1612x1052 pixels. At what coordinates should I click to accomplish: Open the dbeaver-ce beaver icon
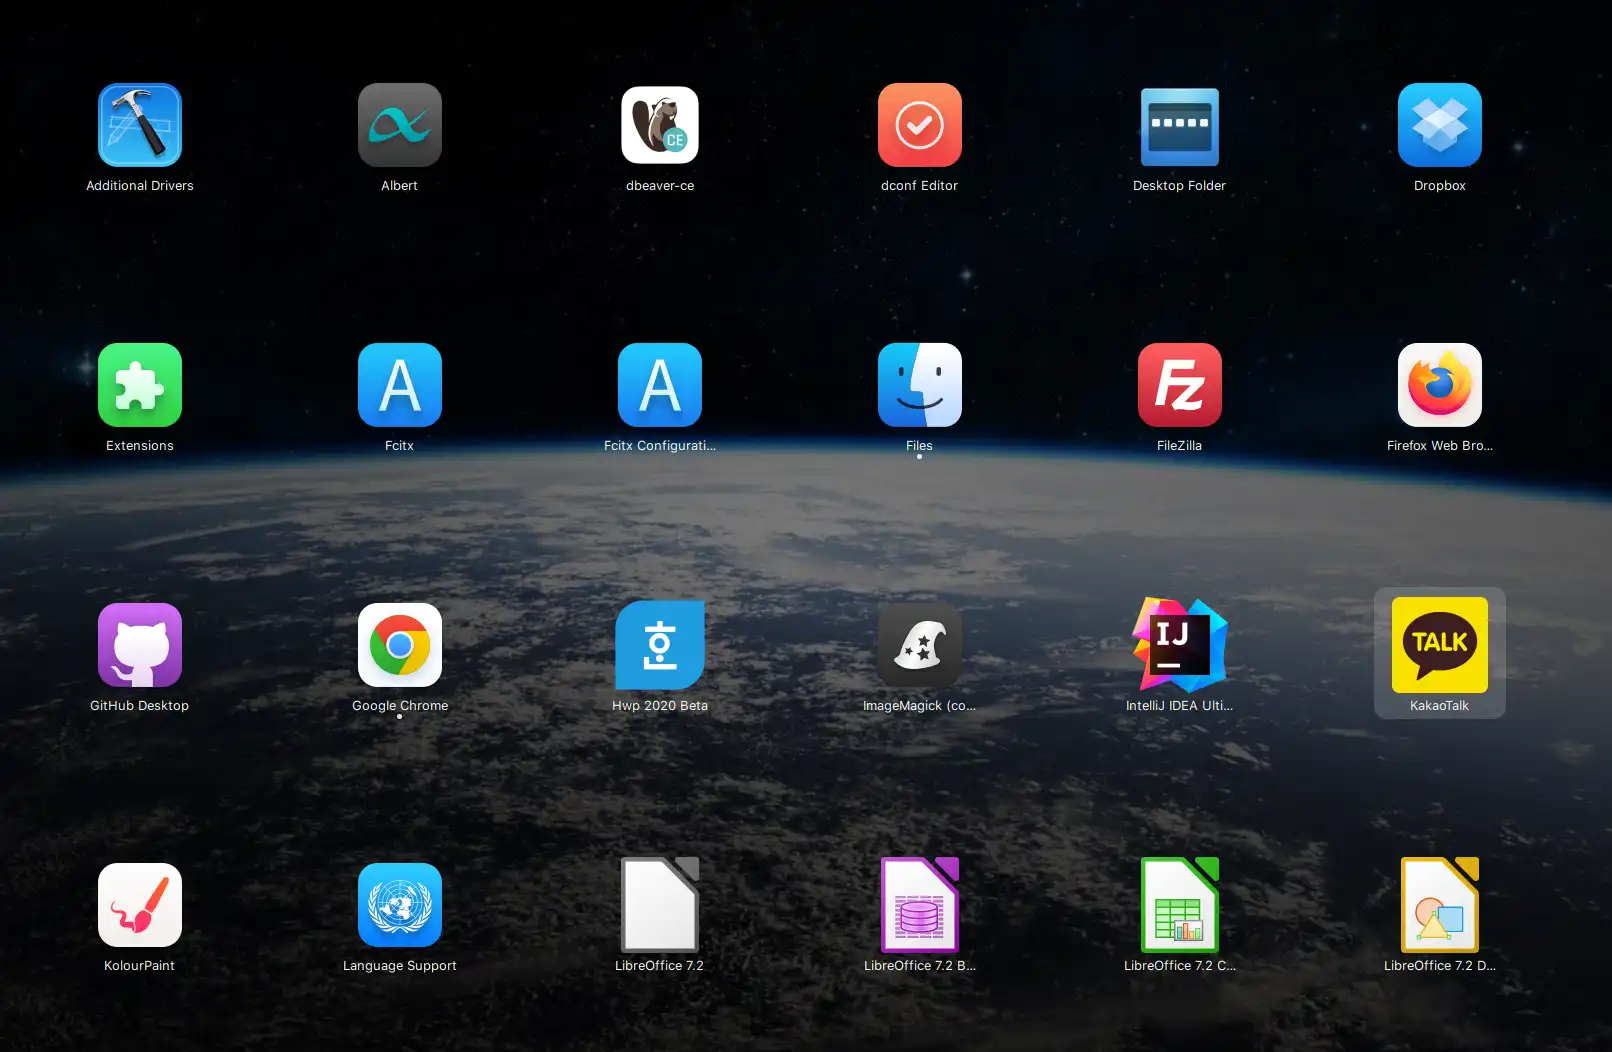coord(660,125)
